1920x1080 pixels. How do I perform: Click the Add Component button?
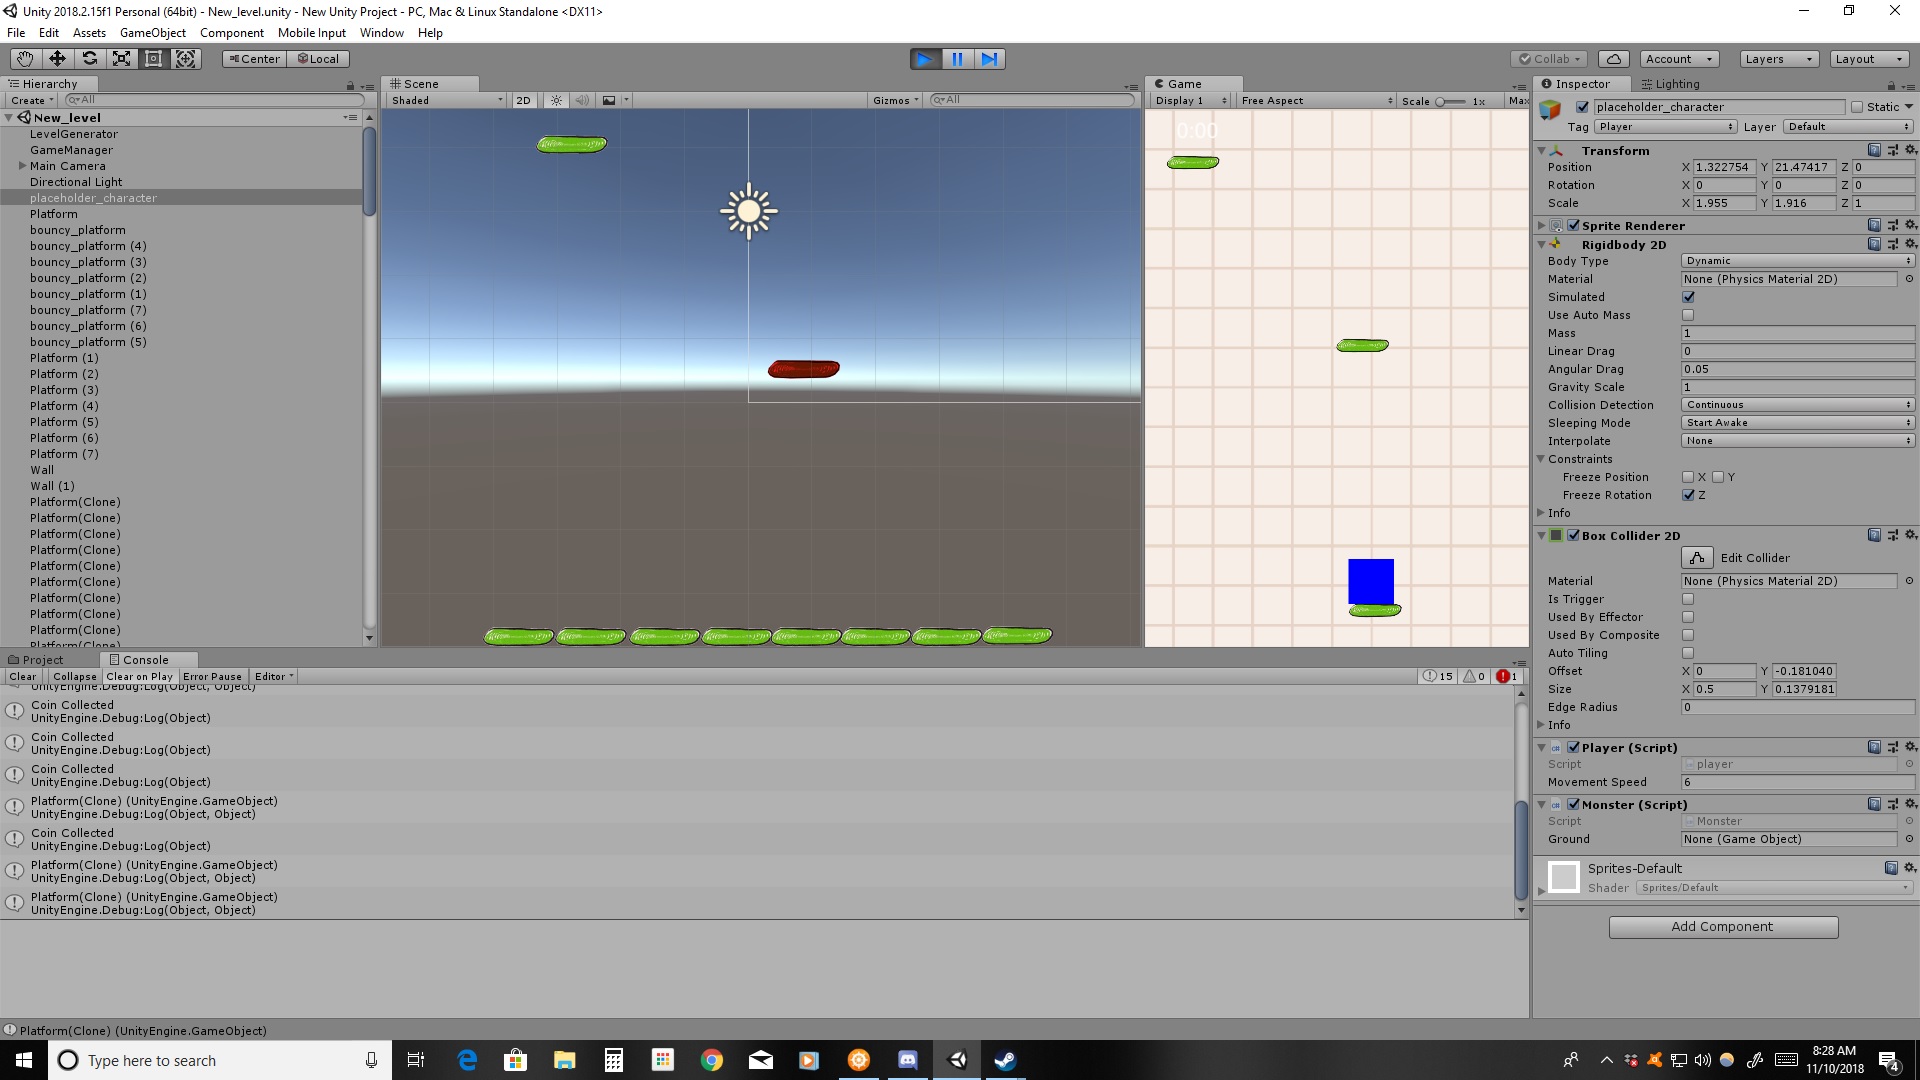[x=1723, y=927]
